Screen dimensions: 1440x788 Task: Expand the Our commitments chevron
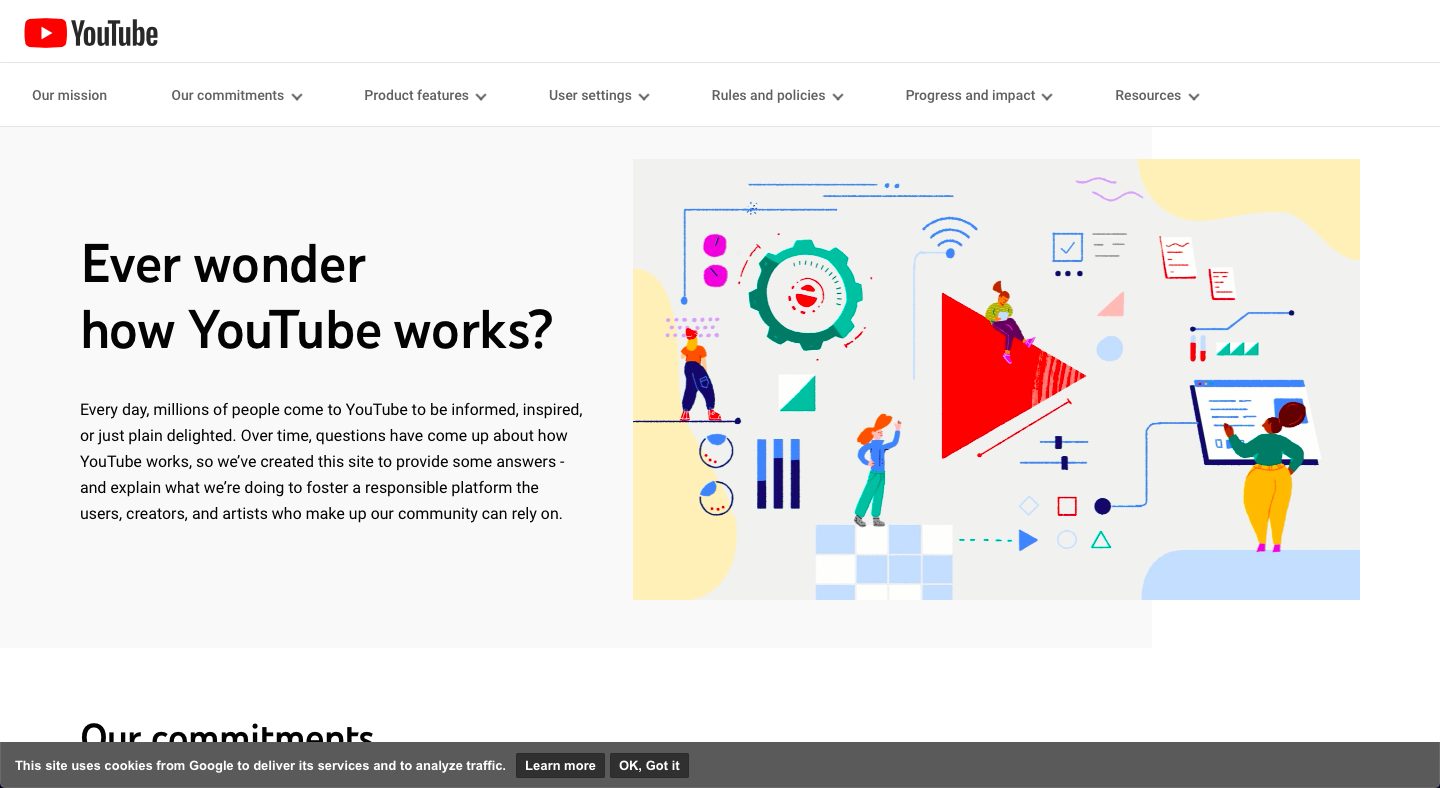[297, 97]
